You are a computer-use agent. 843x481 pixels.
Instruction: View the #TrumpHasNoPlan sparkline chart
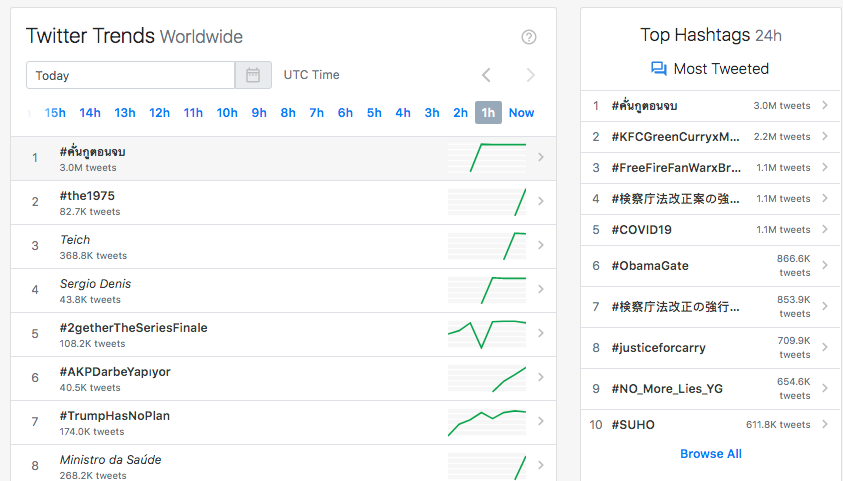tap(487, 422)
